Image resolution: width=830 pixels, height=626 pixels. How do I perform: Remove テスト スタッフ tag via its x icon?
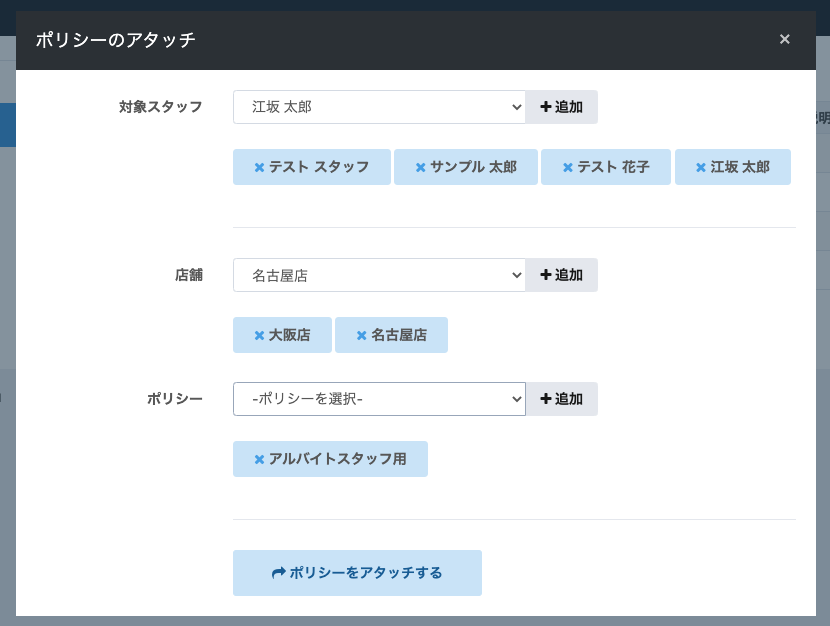click(x=259, y=168)
